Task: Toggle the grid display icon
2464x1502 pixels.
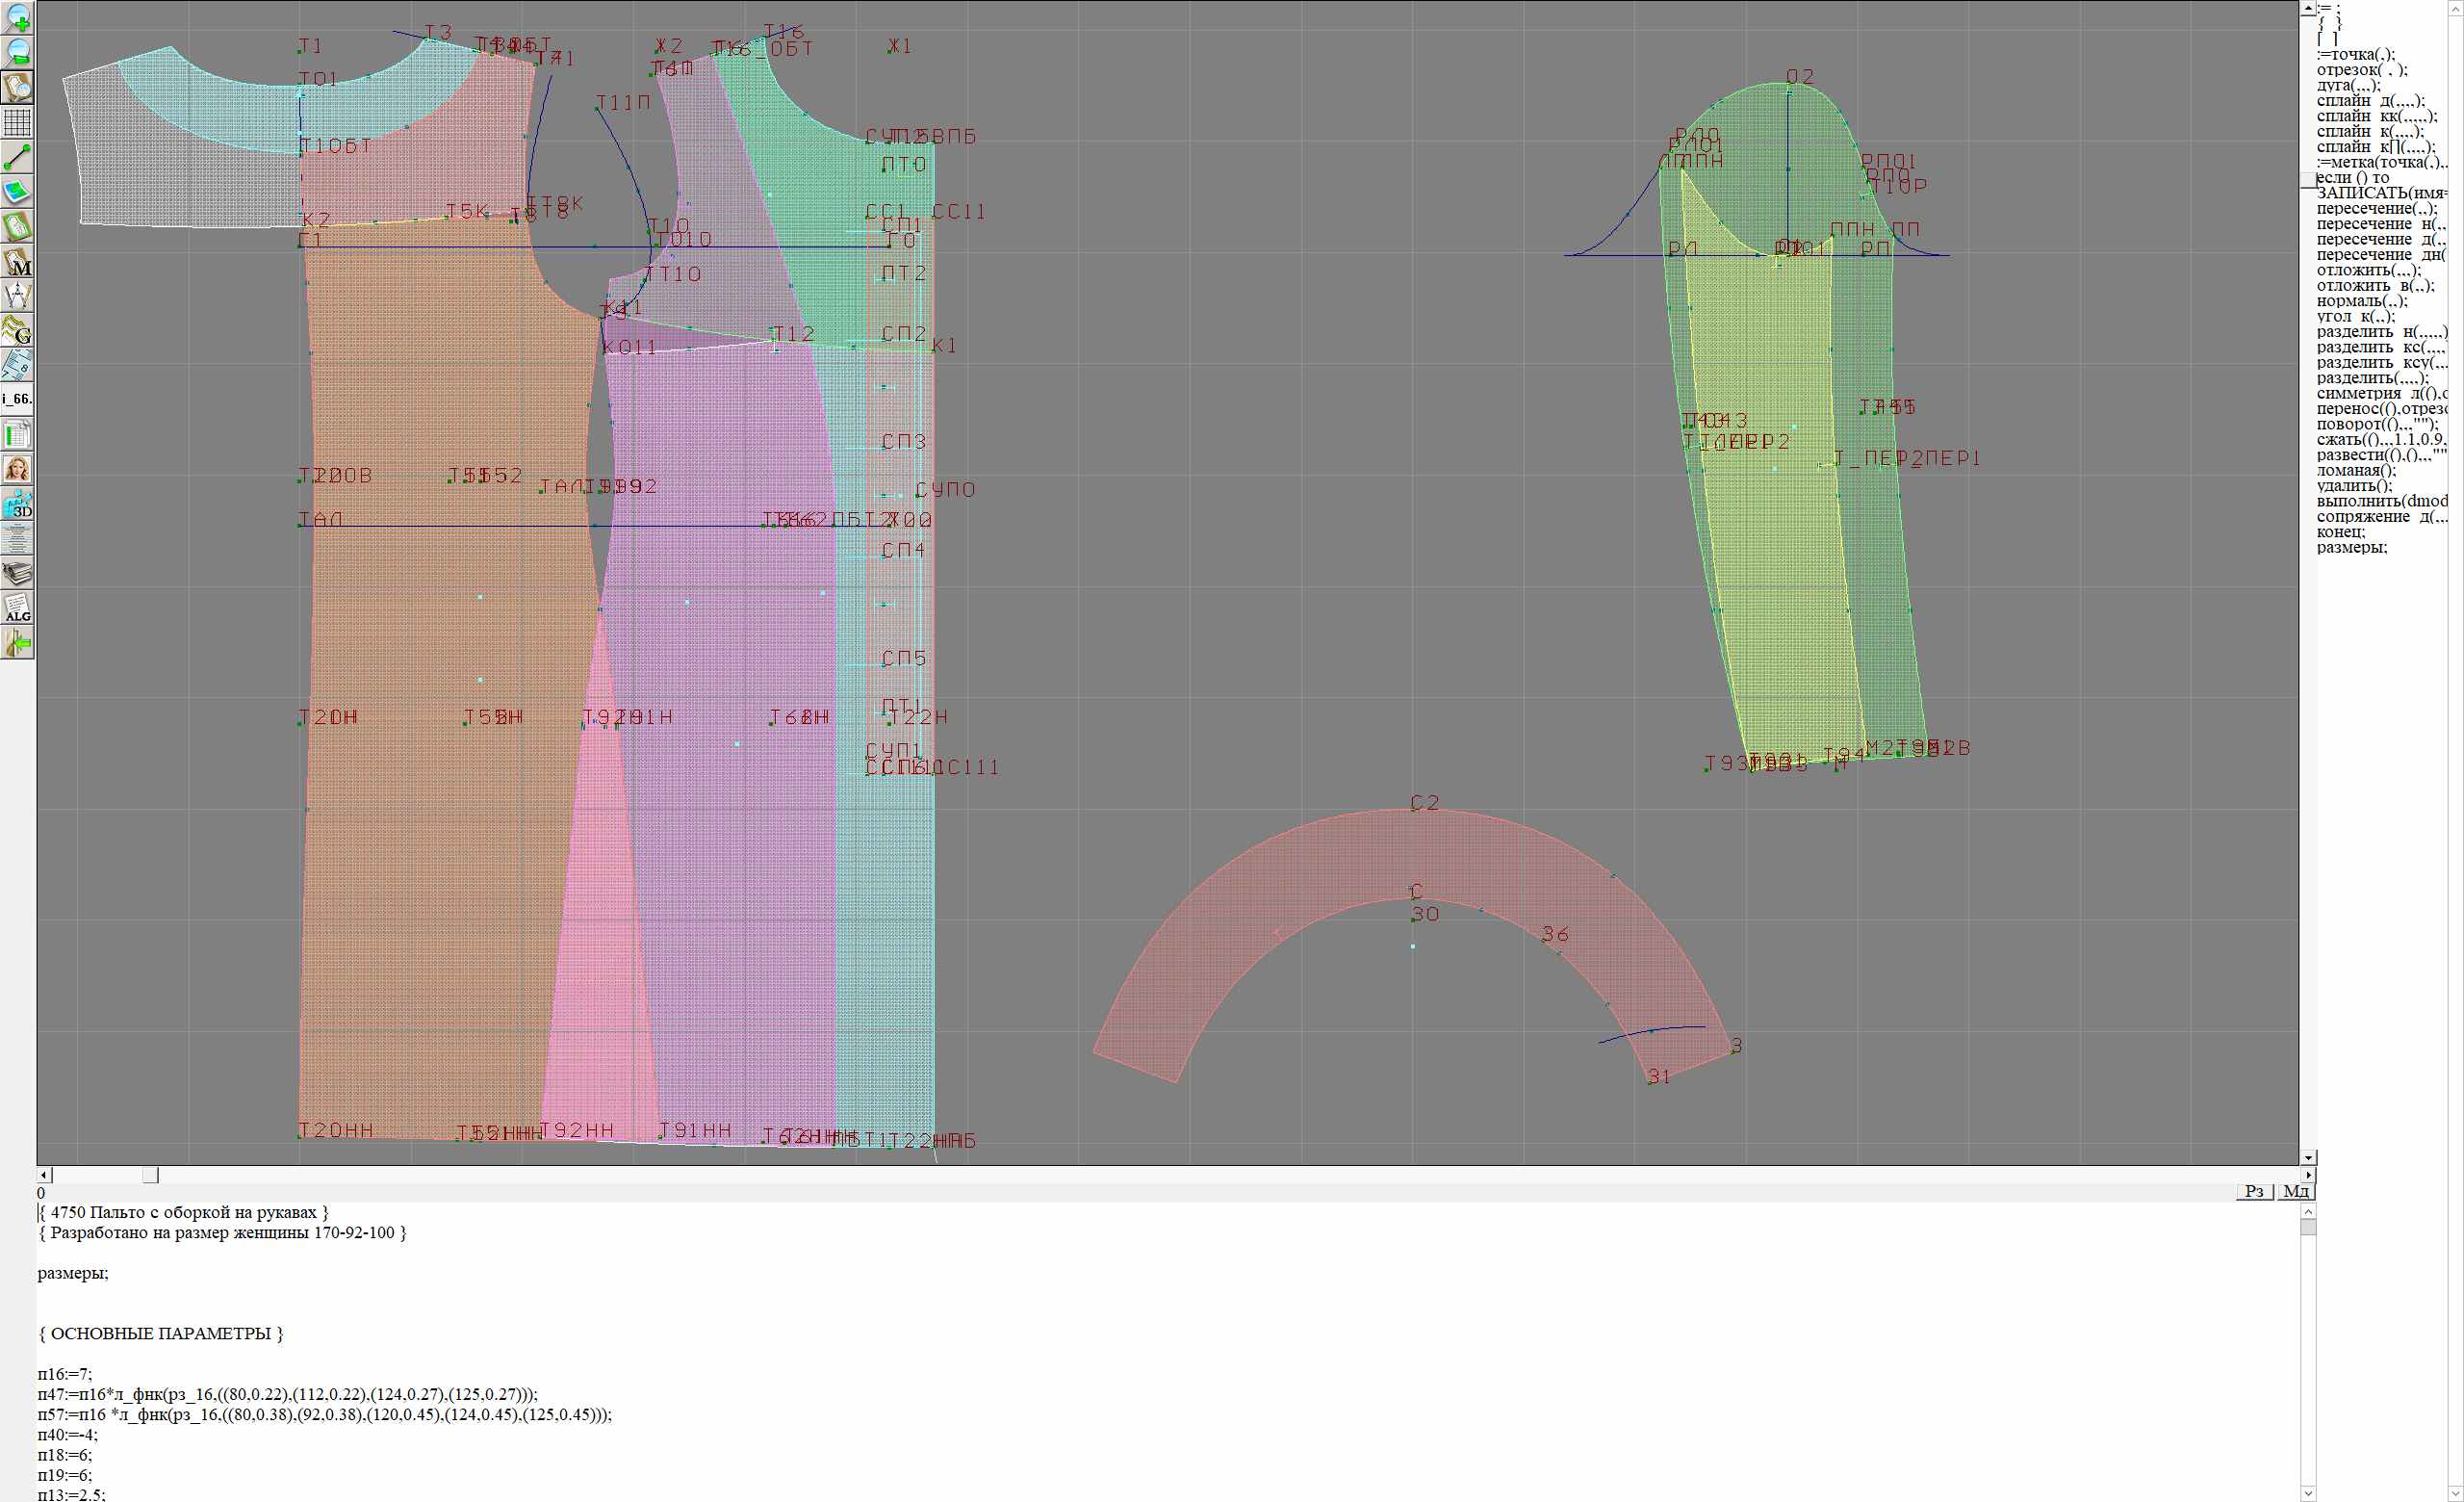Action: point(18,122)
